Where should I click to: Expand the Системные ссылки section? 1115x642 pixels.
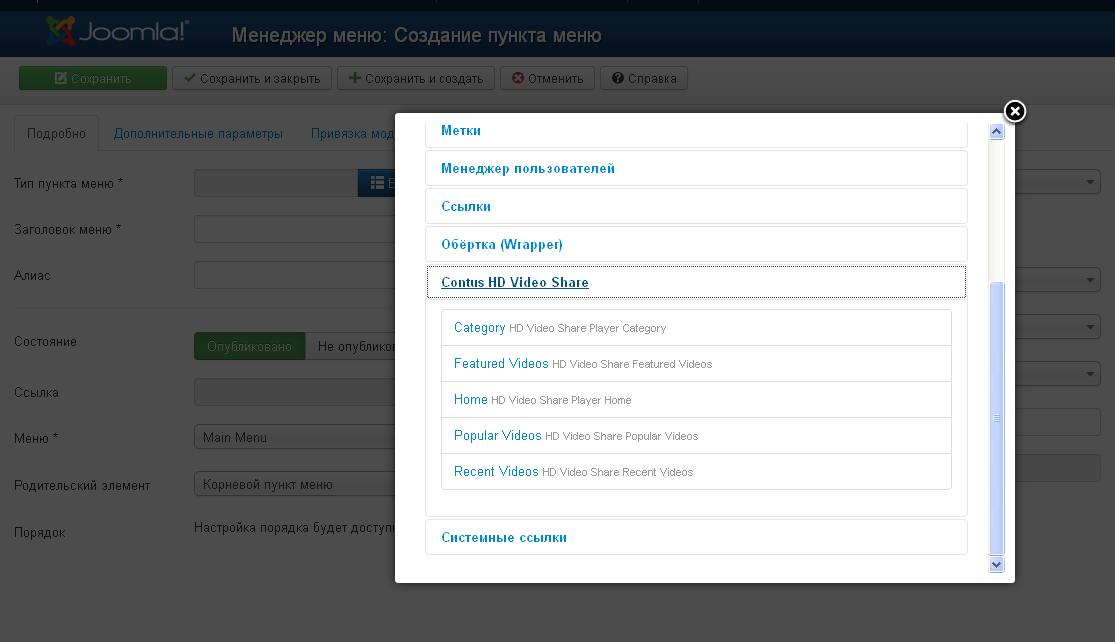tap(503, 537)
